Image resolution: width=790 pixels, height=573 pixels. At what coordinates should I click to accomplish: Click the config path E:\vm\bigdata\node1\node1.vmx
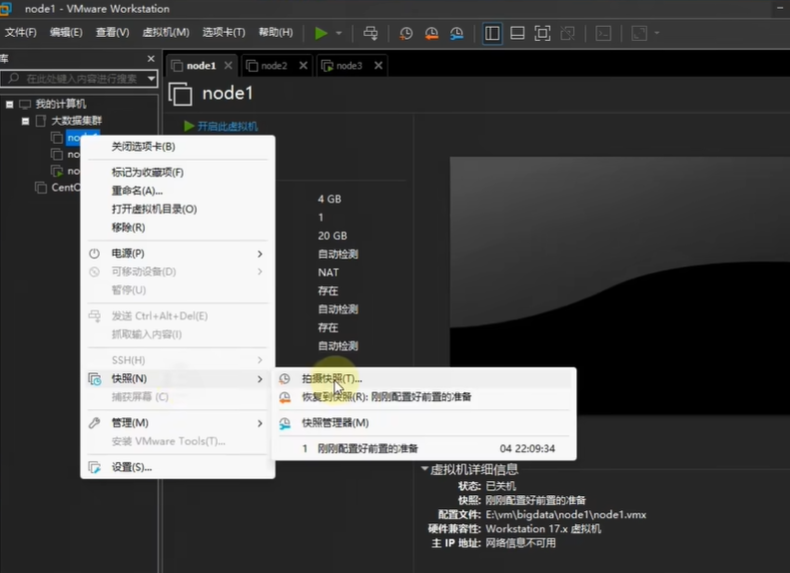(x=566, y=515)
